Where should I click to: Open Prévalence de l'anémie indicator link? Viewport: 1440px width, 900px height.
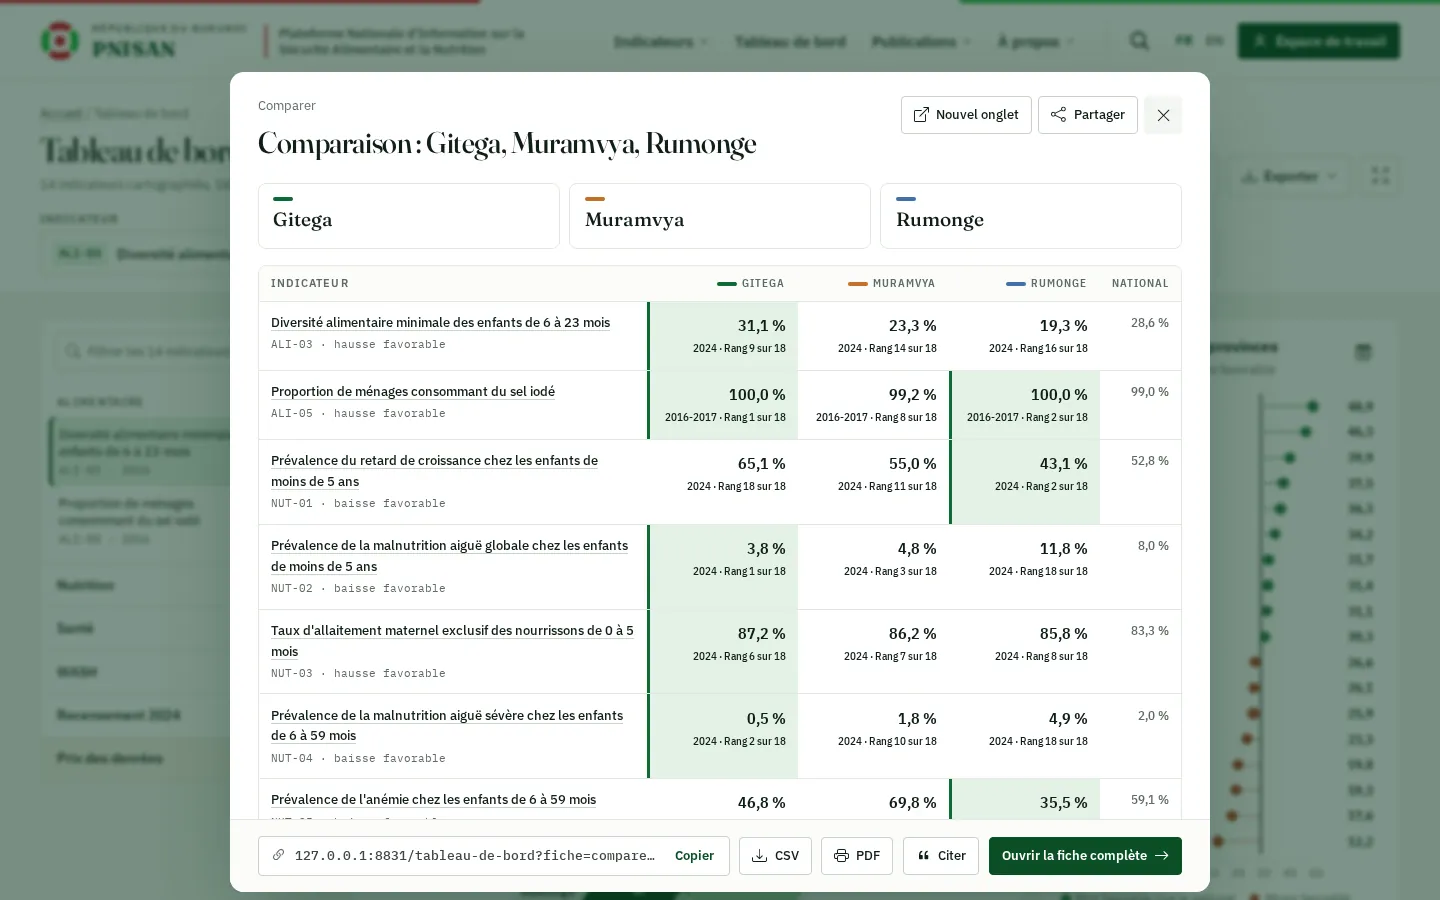[433, 800]
